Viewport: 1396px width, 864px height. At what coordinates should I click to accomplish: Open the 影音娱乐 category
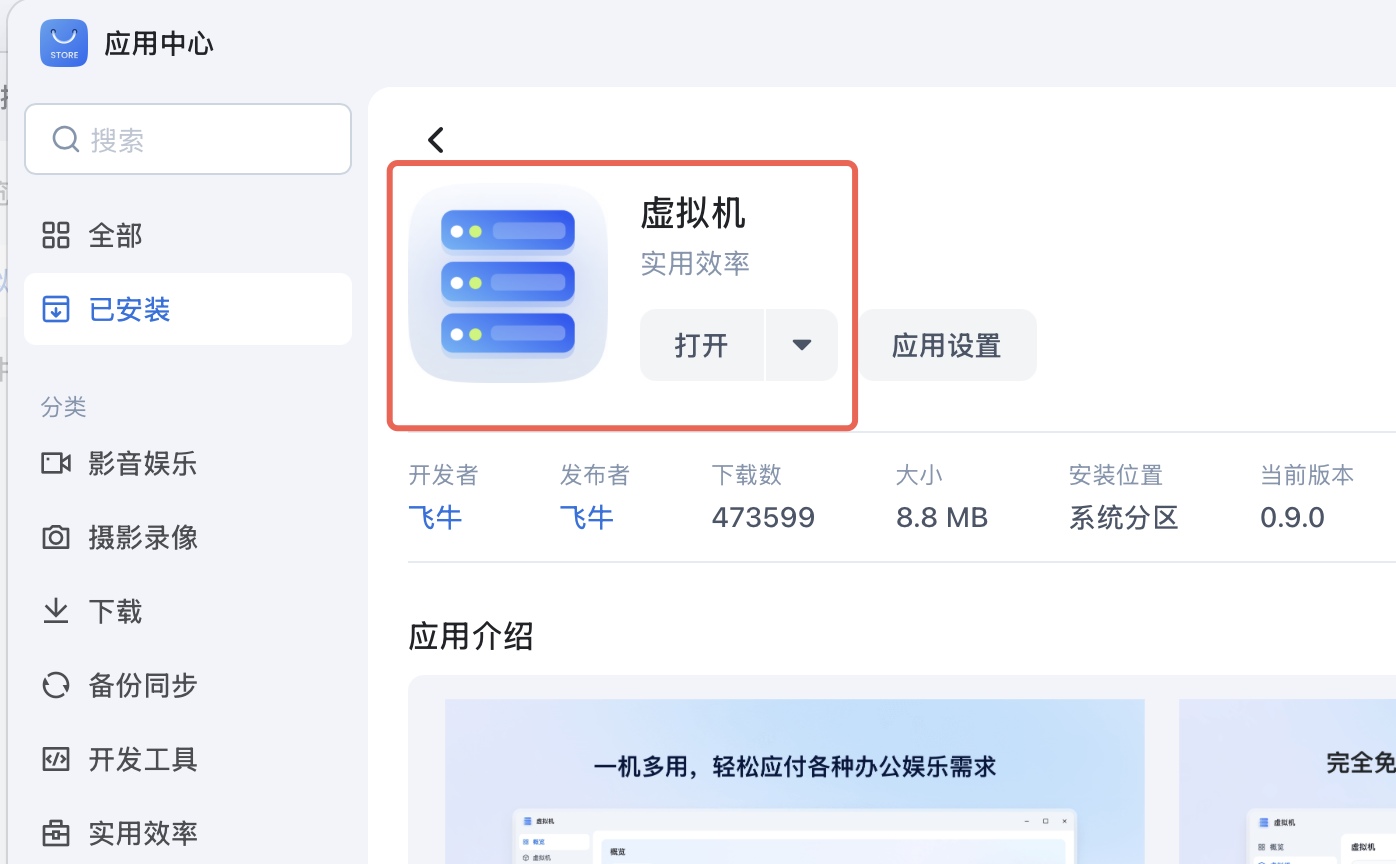point(188,463)
